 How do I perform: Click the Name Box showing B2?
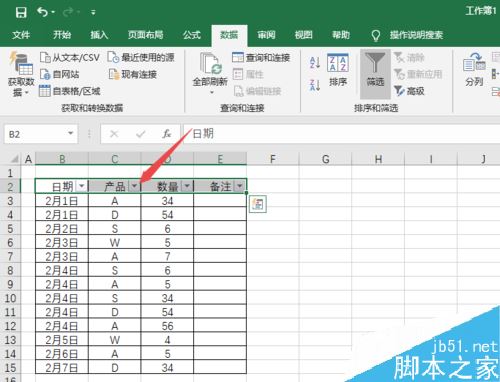pos(35,134)
